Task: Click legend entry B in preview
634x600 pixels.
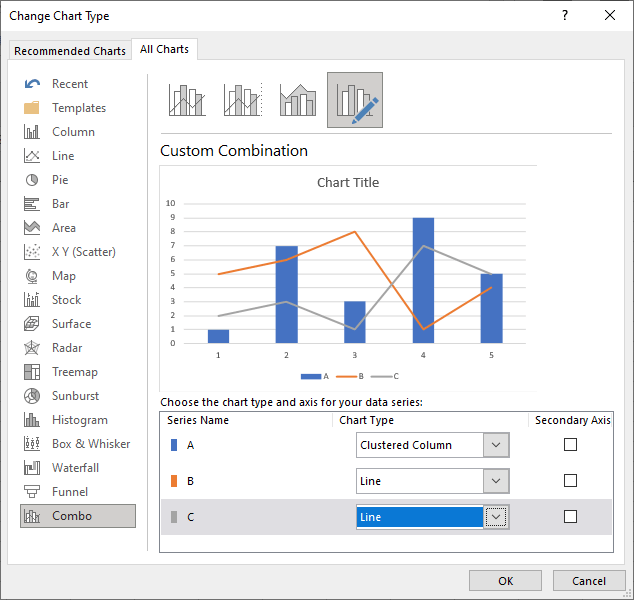Action: pos(350,376)
